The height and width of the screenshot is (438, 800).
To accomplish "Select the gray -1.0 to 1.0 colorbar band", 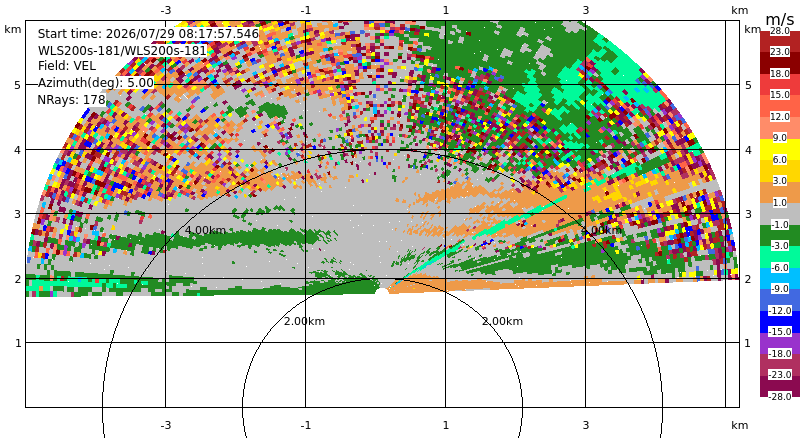I will 780,213.
